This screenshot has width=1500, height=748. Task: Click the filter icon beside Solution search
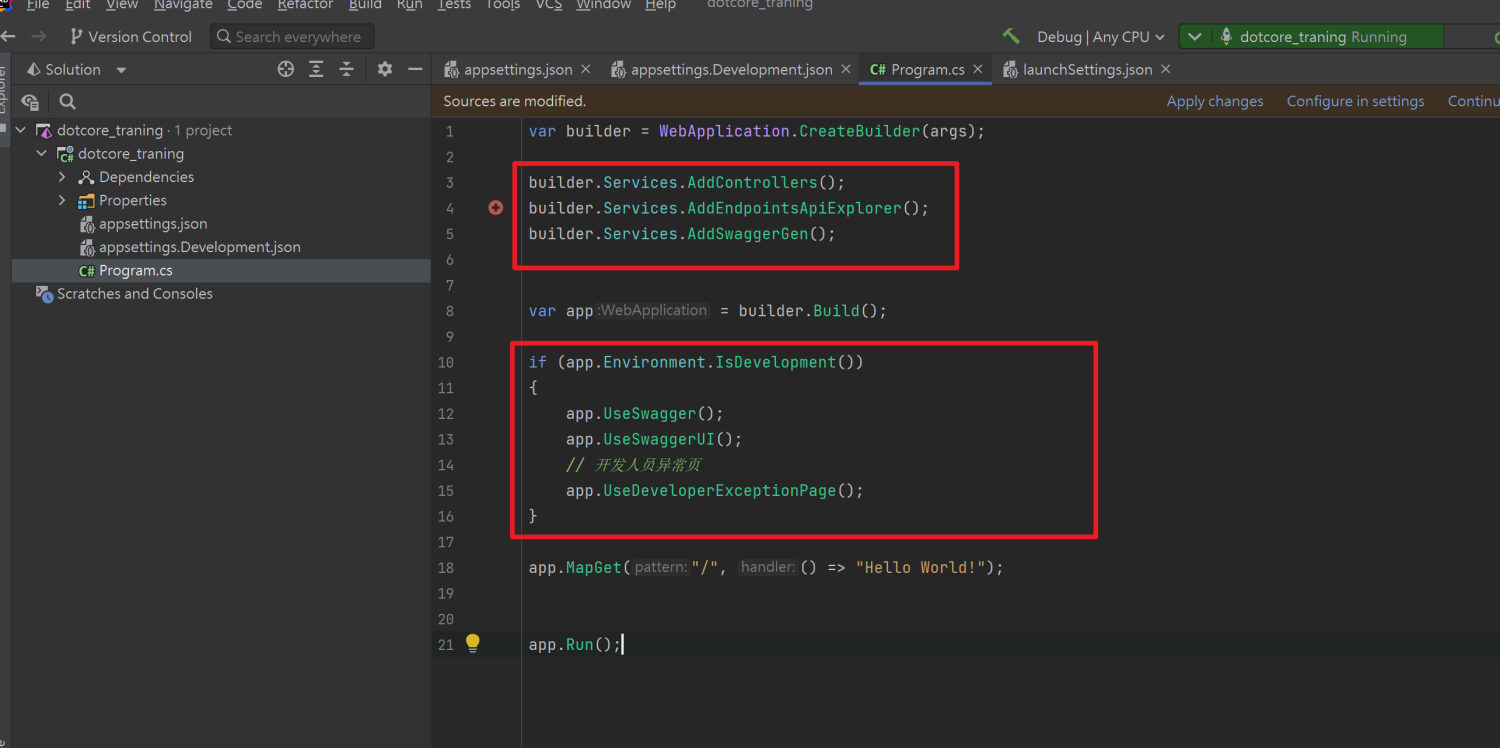pyautogui.click(x=30, y=101)
